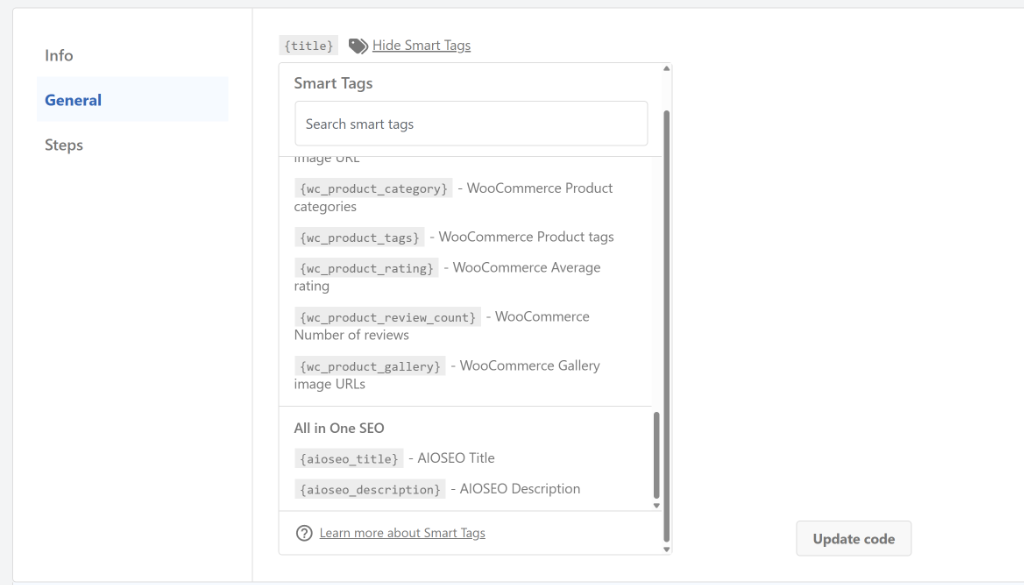The height and width of the screenshot is (585, 1024).
Task: Click 'WooCommerce Average rating' description
Action: point(447,277)
